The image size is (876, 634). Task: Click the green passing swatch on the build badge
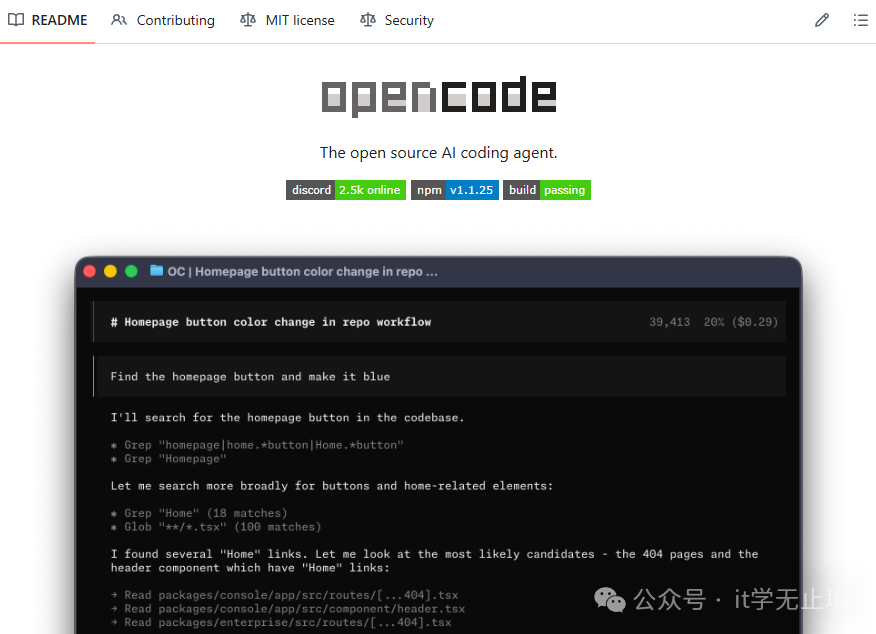click(566, 189)
